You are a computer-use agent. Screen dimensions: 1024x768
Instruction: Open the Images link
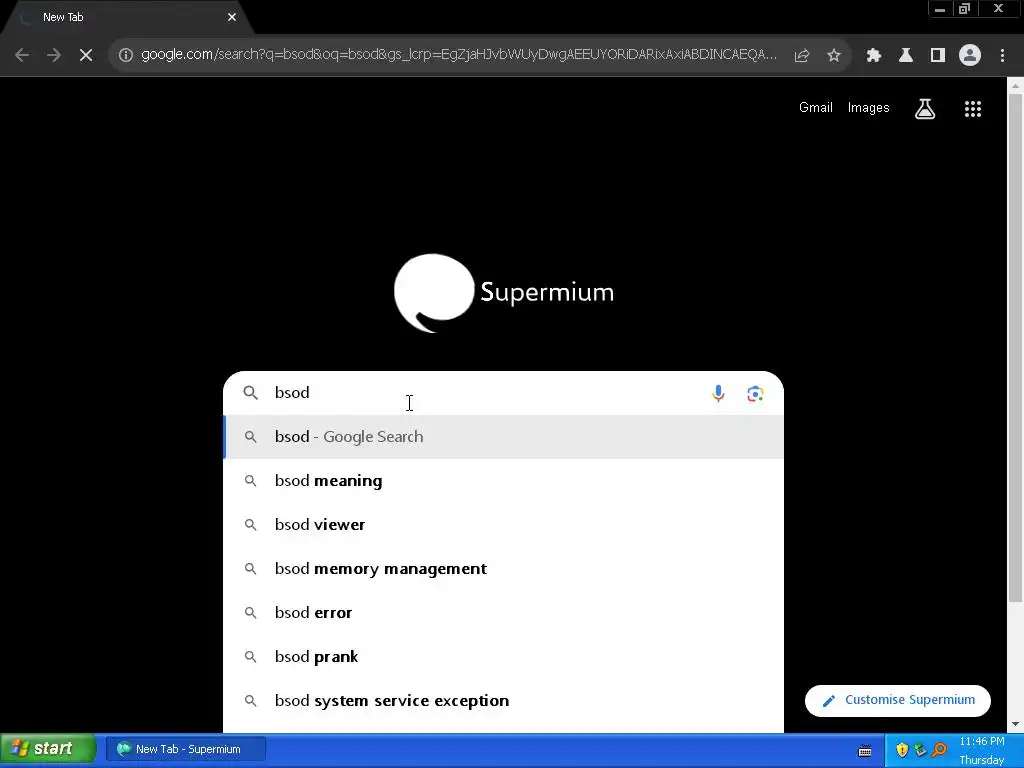868,108
